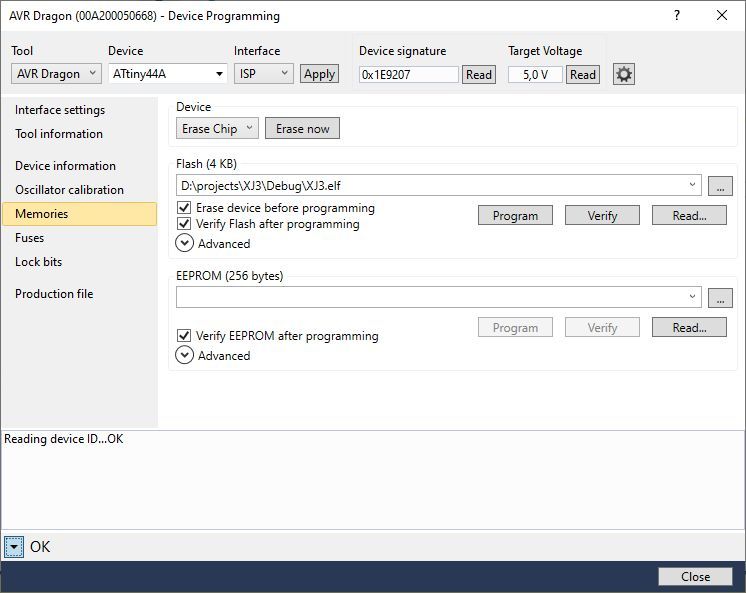Toggle Erase device before programming
Viewport: 746px width, 593px height.
pyautogui.click(x=184, y=208)
